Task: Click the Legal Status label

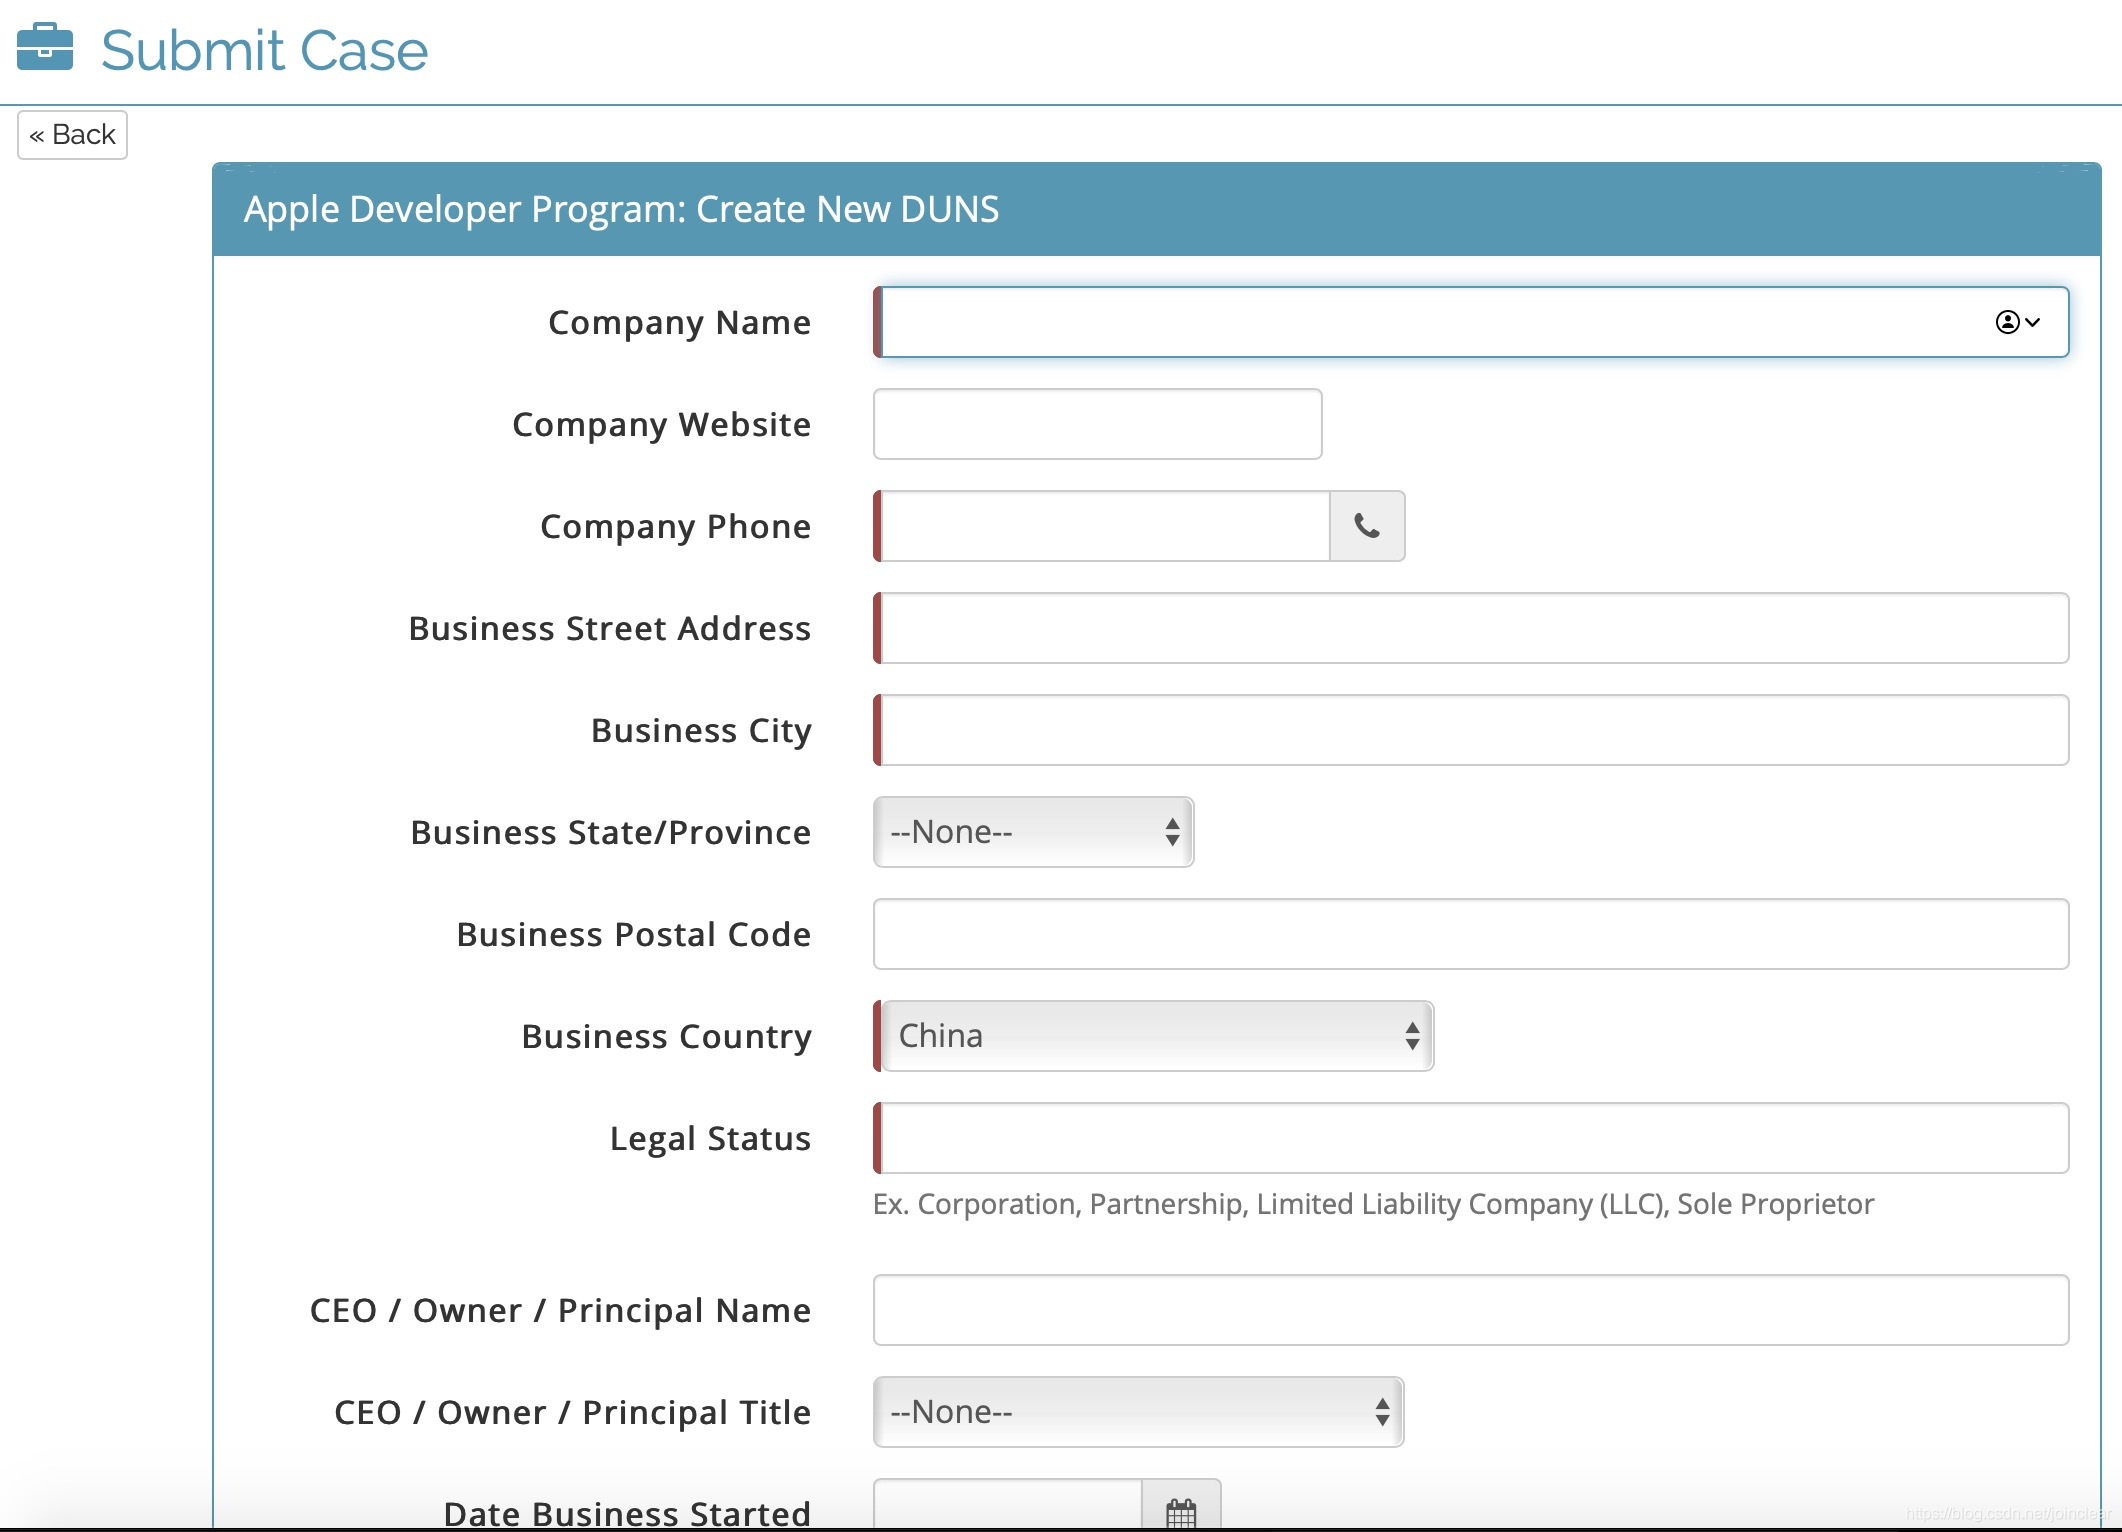Action: point(711,1139)
